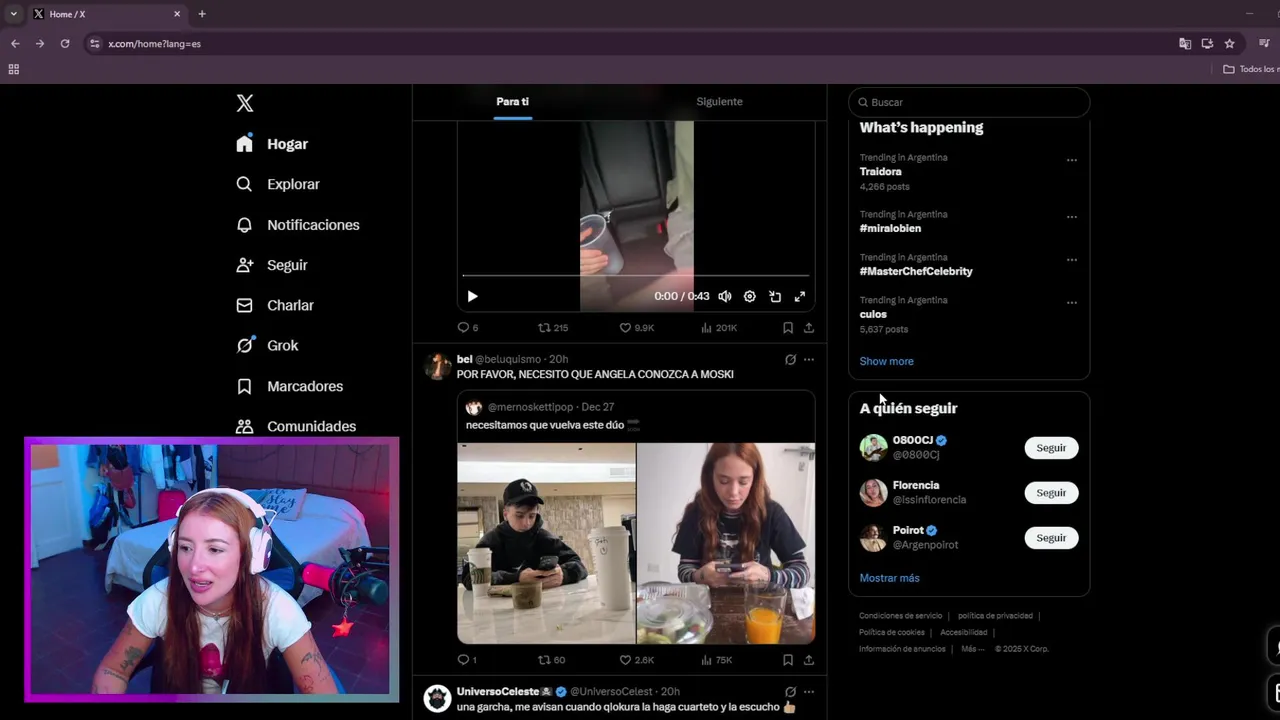Go to Hogar home page
This screenshot has width=1280, height=720.
pos(272,144)
